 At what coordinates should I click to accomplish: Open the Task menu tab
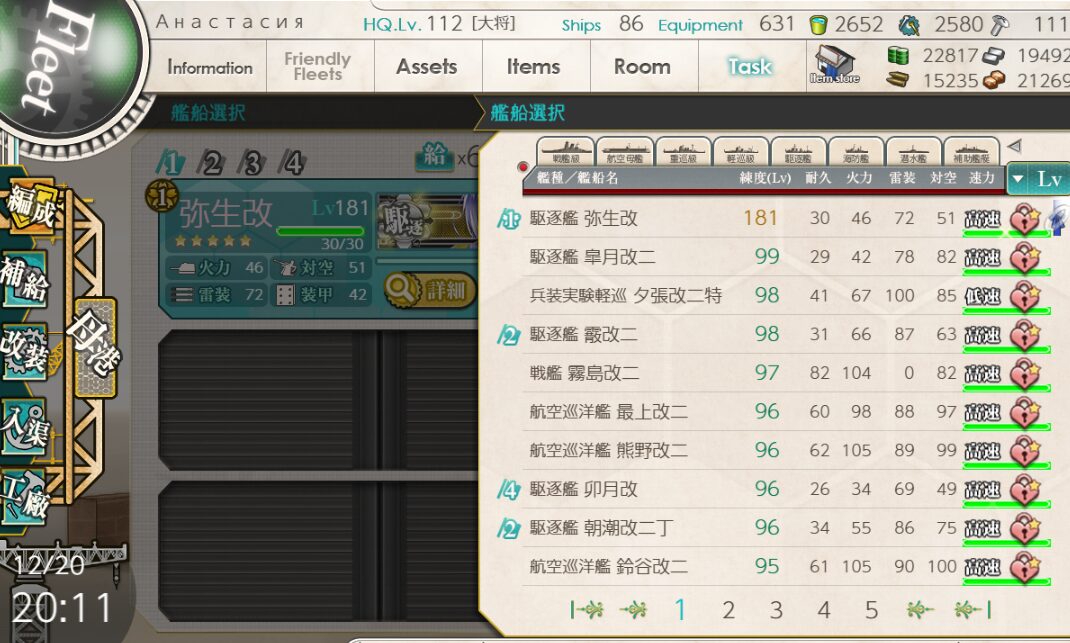[750, 66]
